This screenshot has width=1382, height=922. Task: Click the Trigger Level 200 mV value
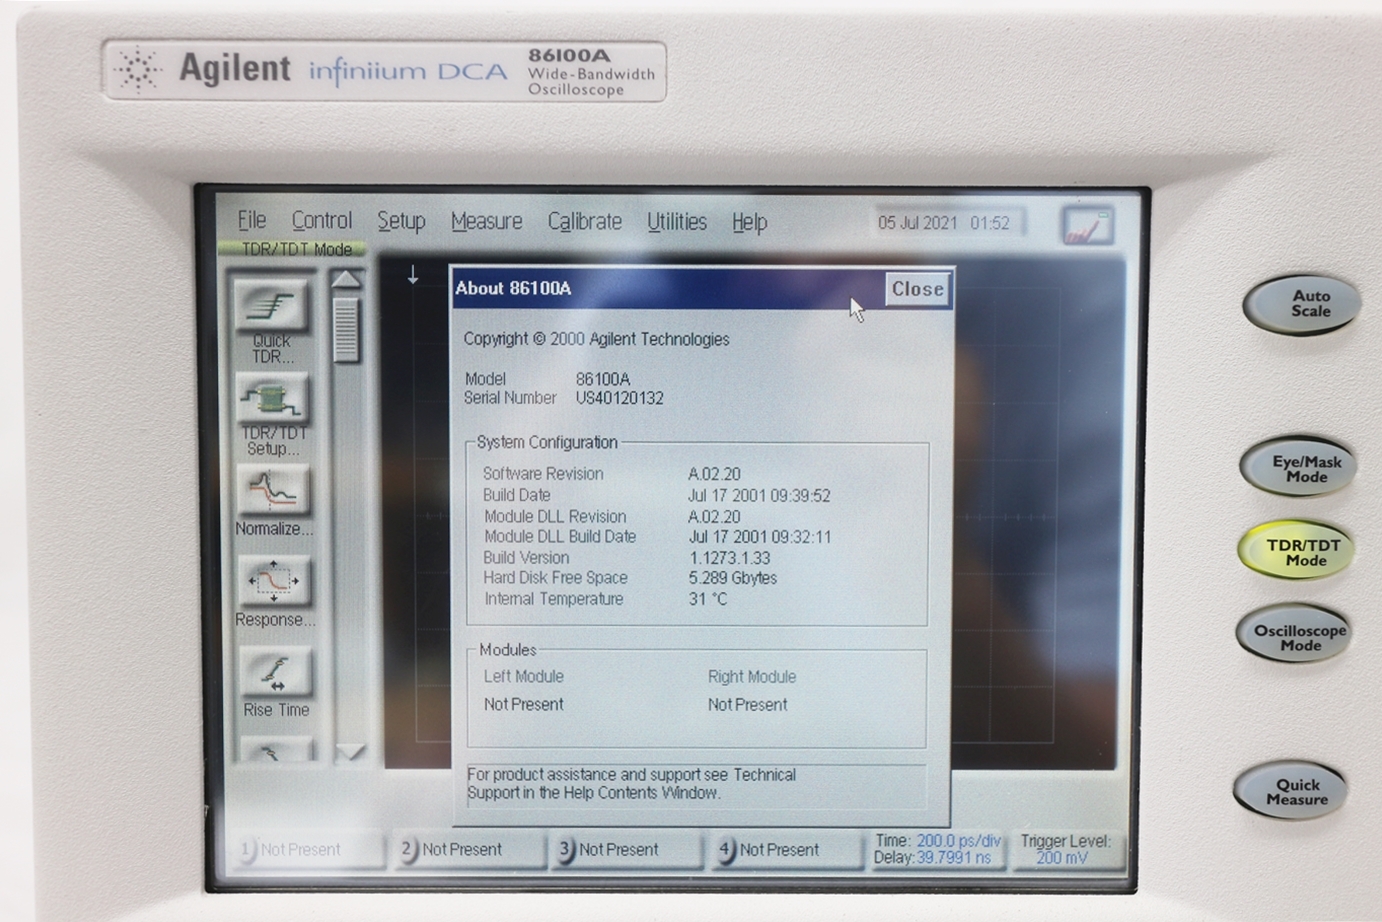click(x=1062, y=858)
